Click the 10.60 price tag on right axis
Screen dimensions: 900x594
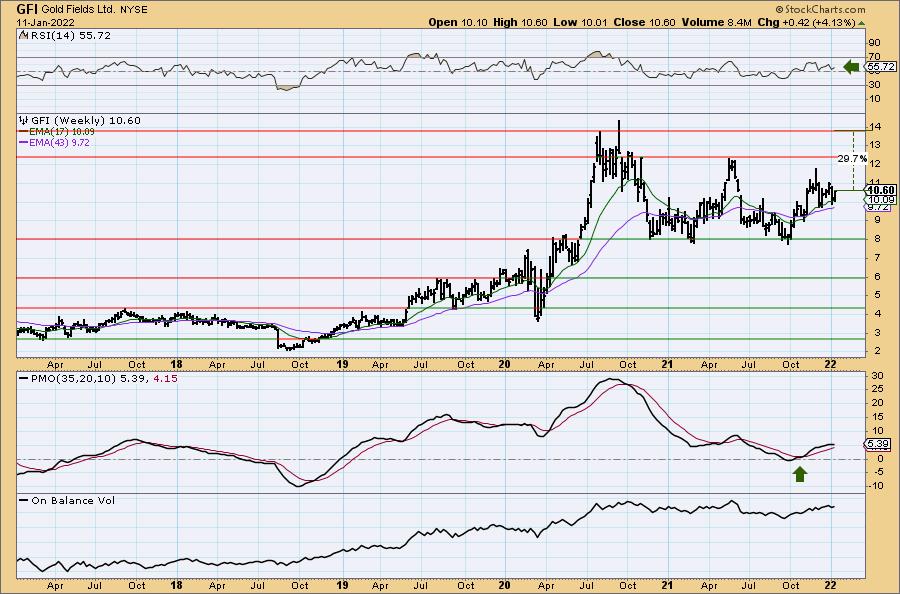pos(881,190)
